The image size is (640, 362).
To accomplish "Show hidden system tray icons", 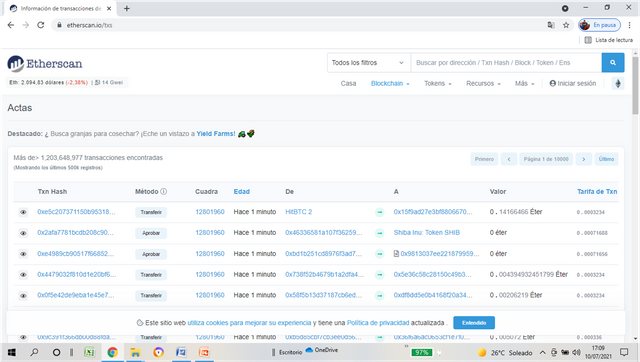I will click(x=542, y=352).
